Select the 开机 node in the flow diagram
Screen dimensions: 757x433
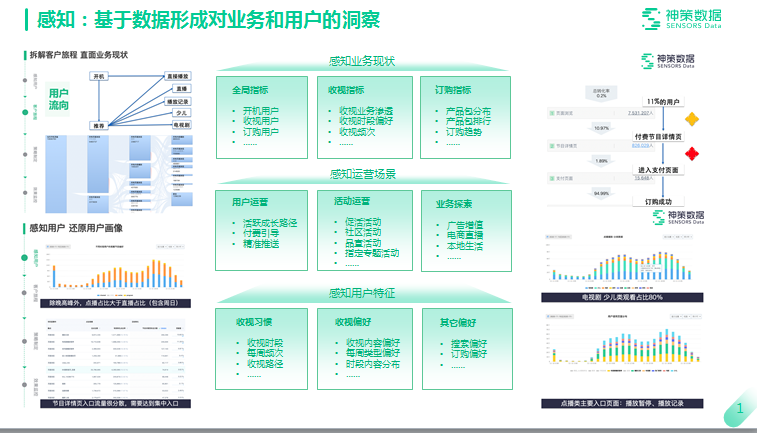[x=98, y=76]
